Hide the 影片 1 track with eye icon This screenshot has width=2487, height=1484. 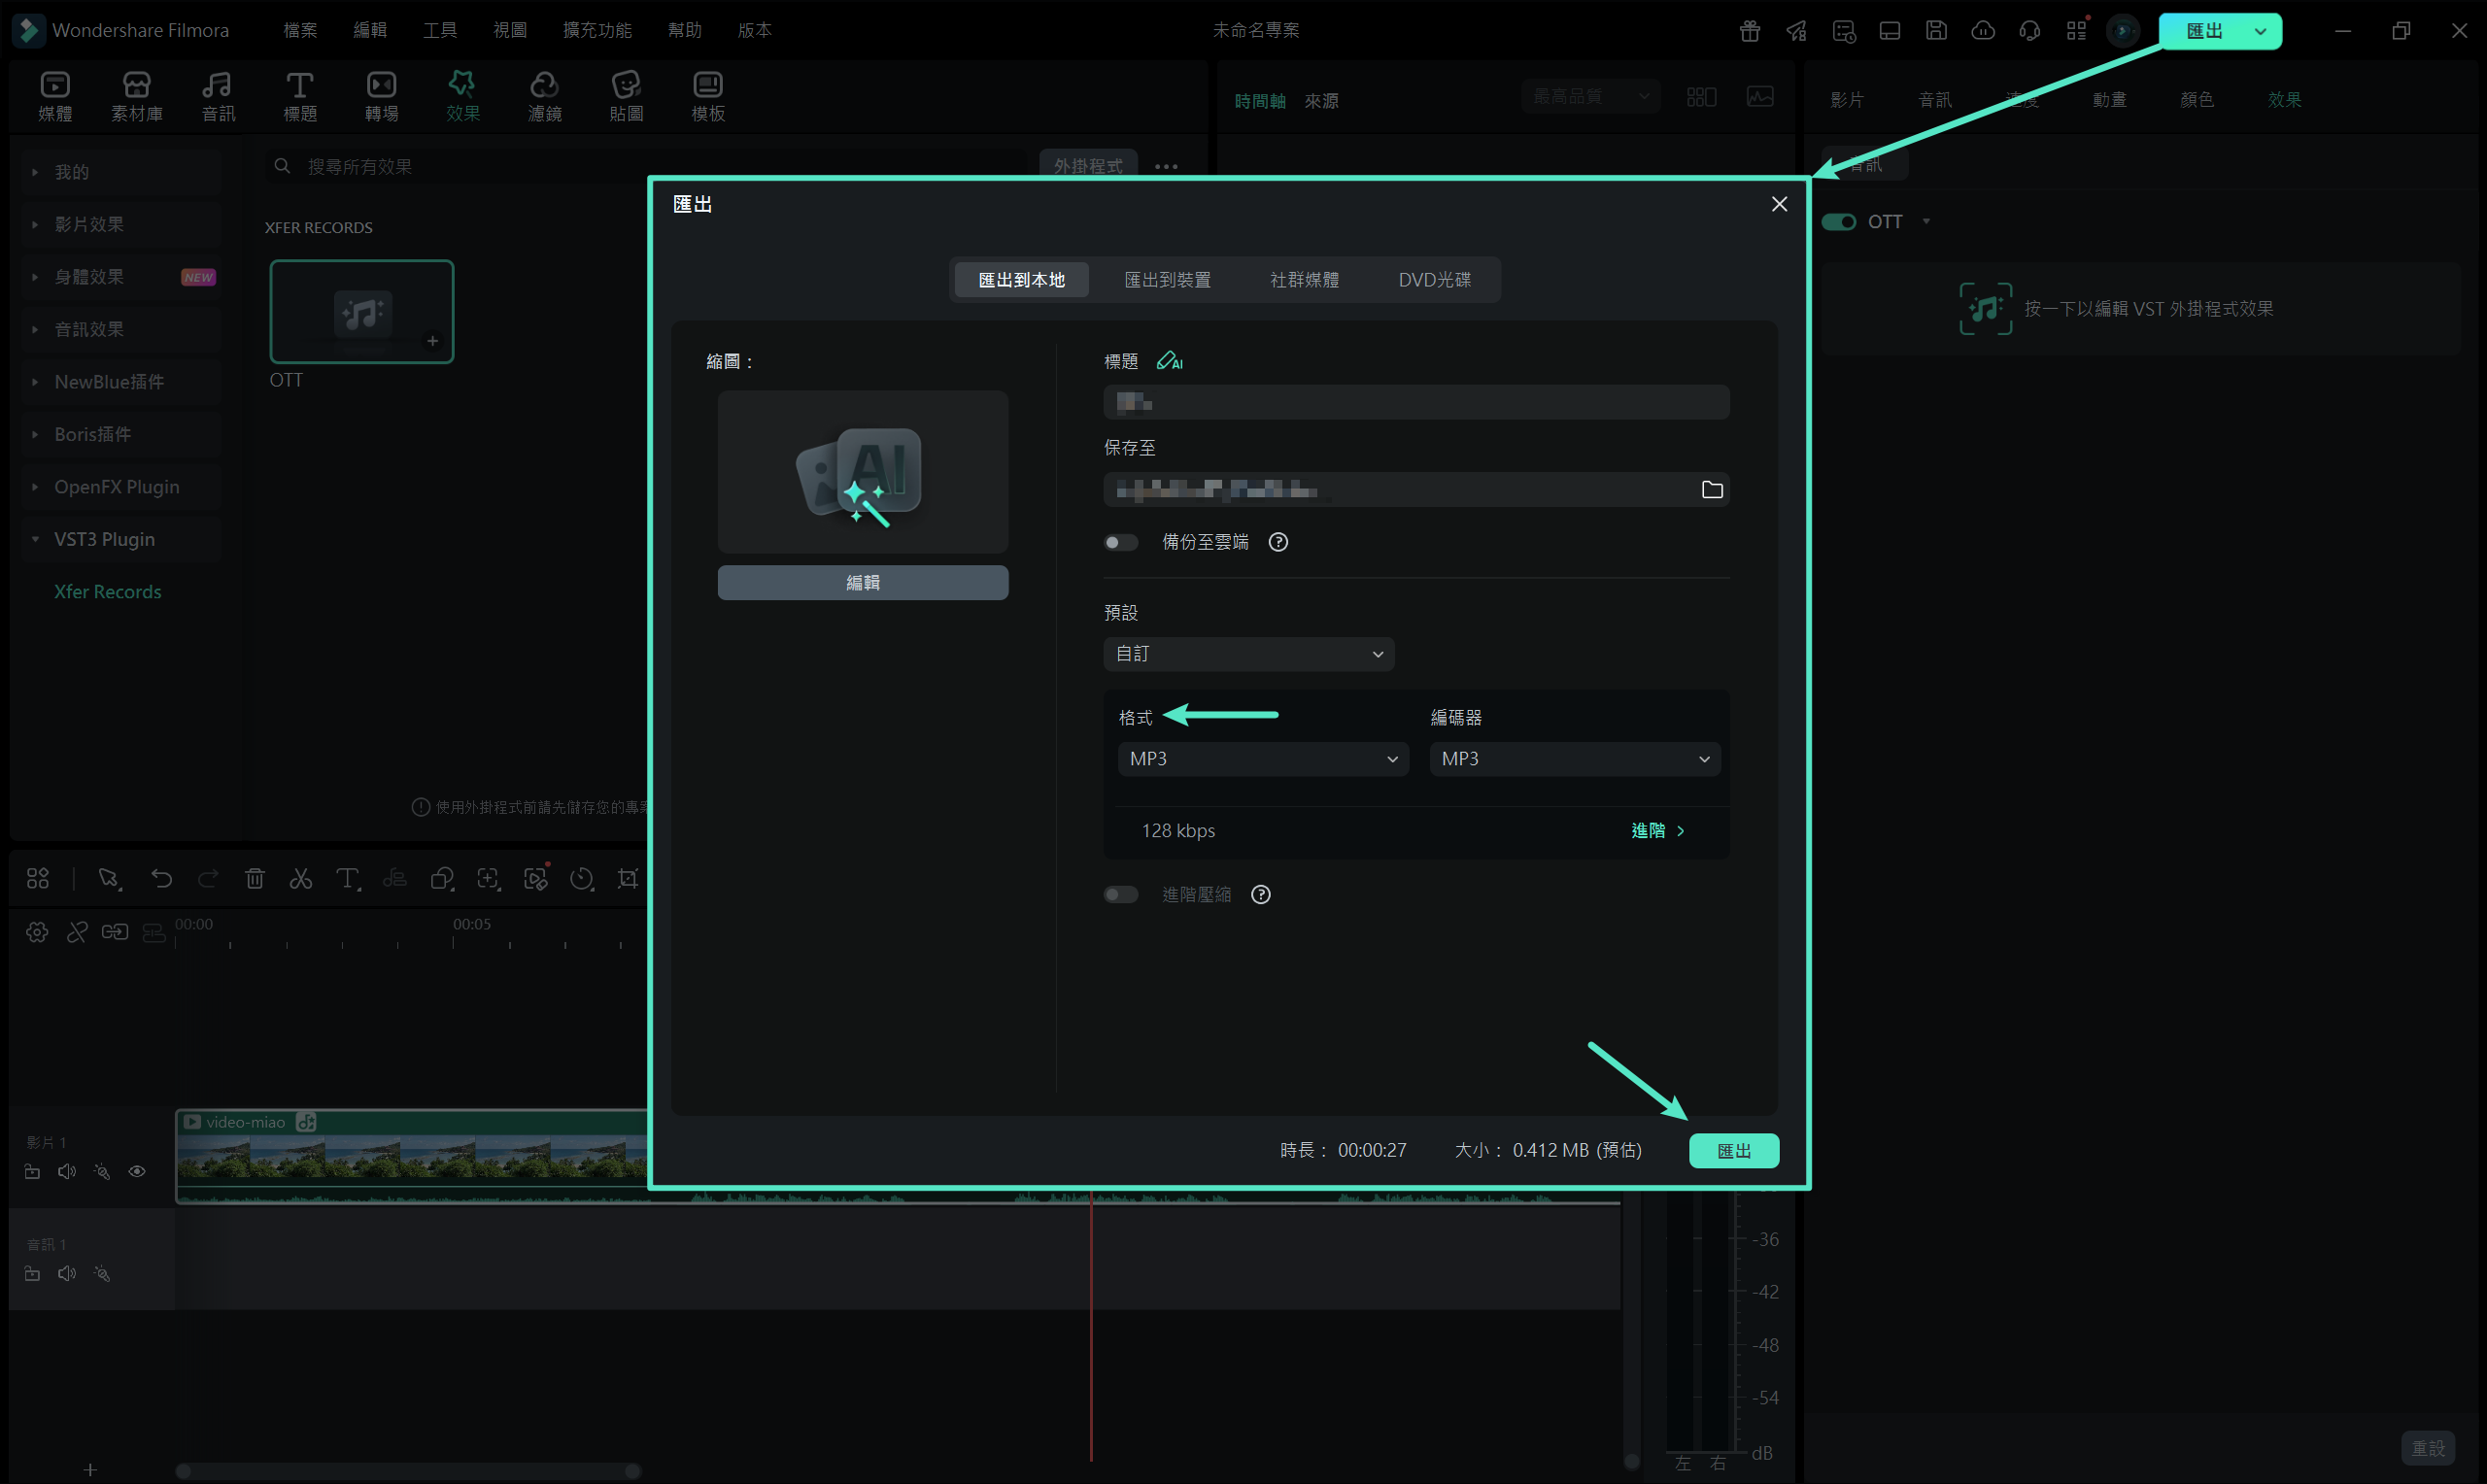[137, 1172]
